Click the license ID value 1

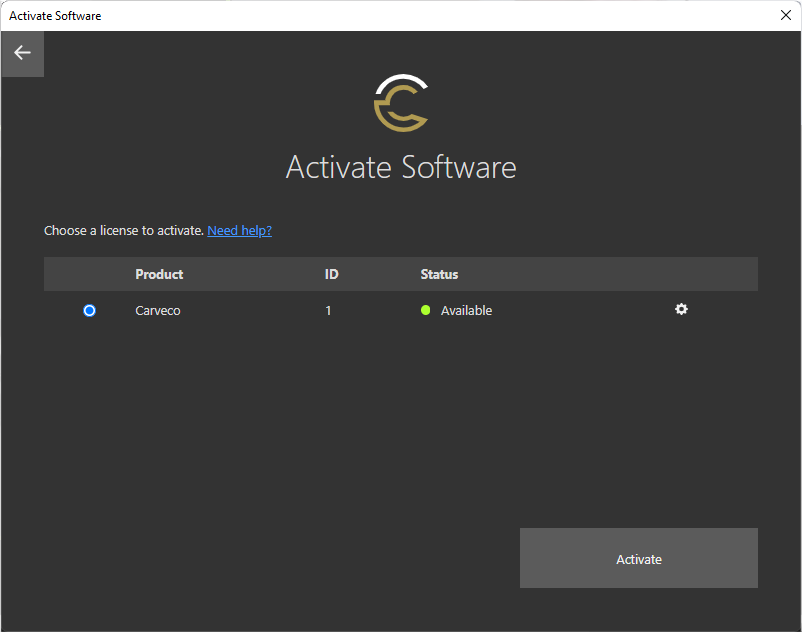(328, 311)
